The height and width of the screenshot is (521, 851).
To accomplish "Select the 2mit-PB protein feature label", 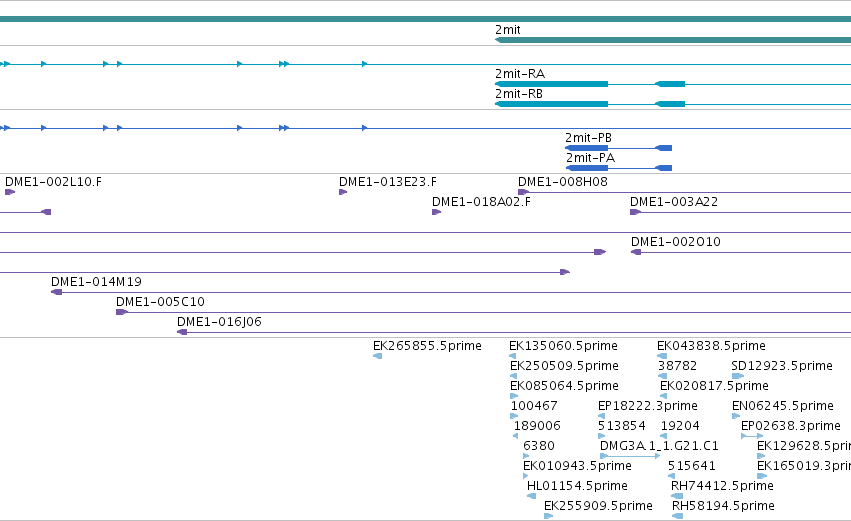I will point(588,138).
